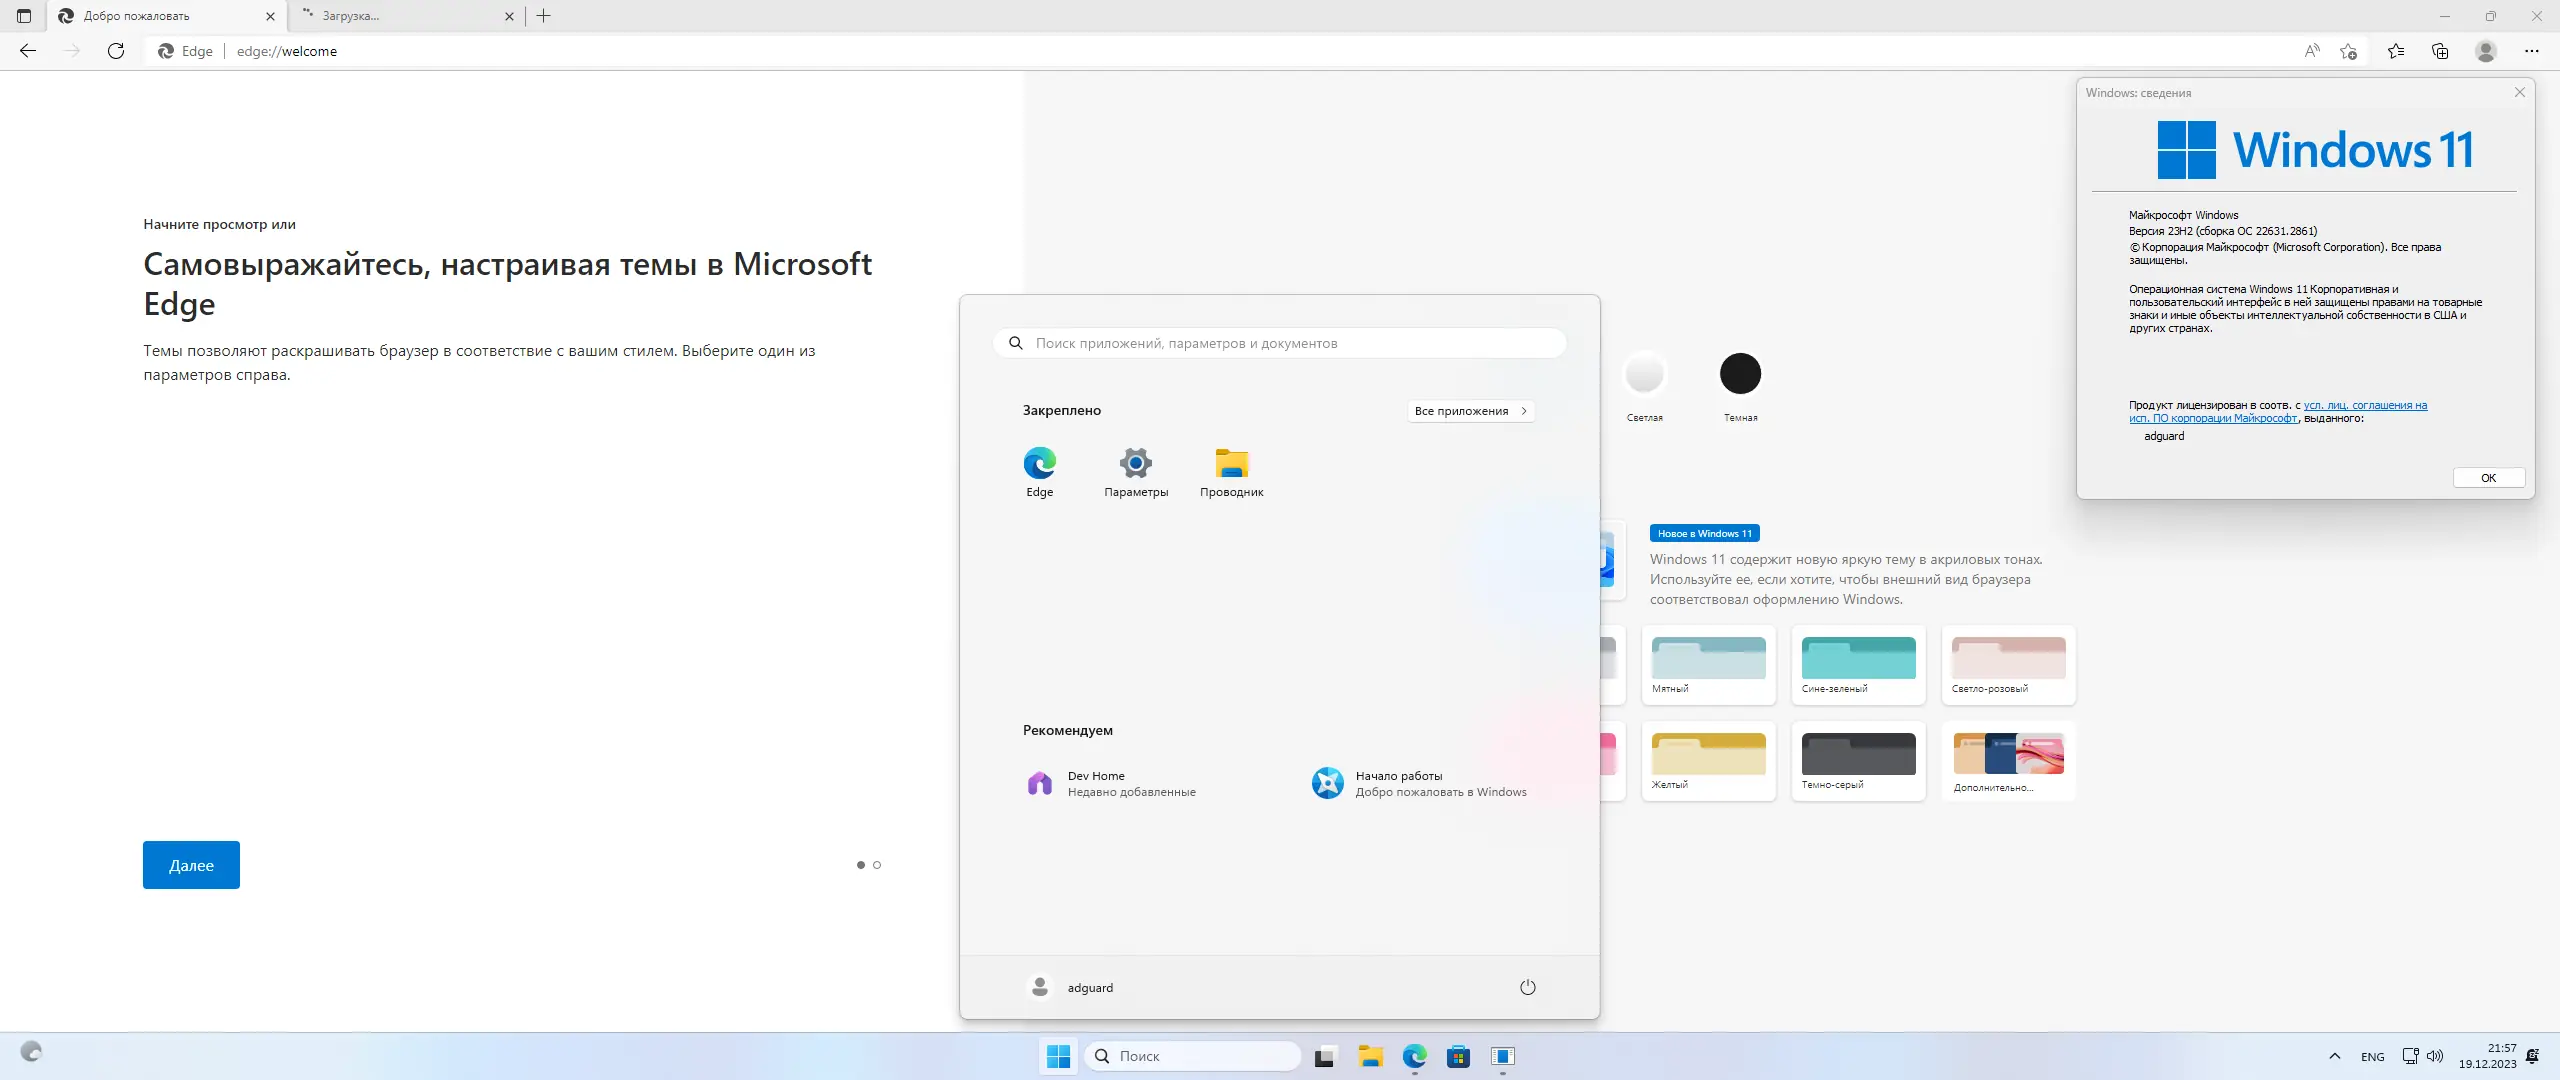Click the Edge back navigation arrow
This screenshot has width=2560, height=1080.
click(28, 51)
